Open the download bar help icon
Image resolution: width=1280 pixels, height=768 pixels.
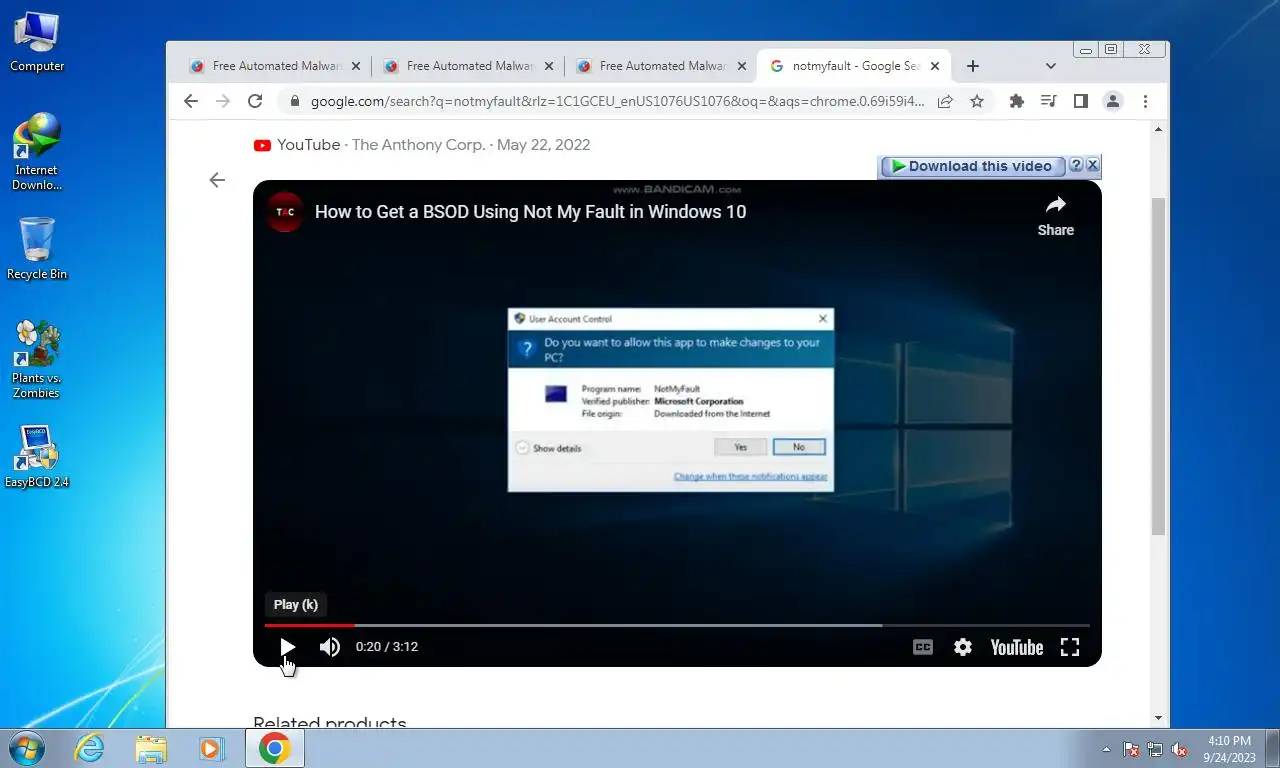(1076, 165)
